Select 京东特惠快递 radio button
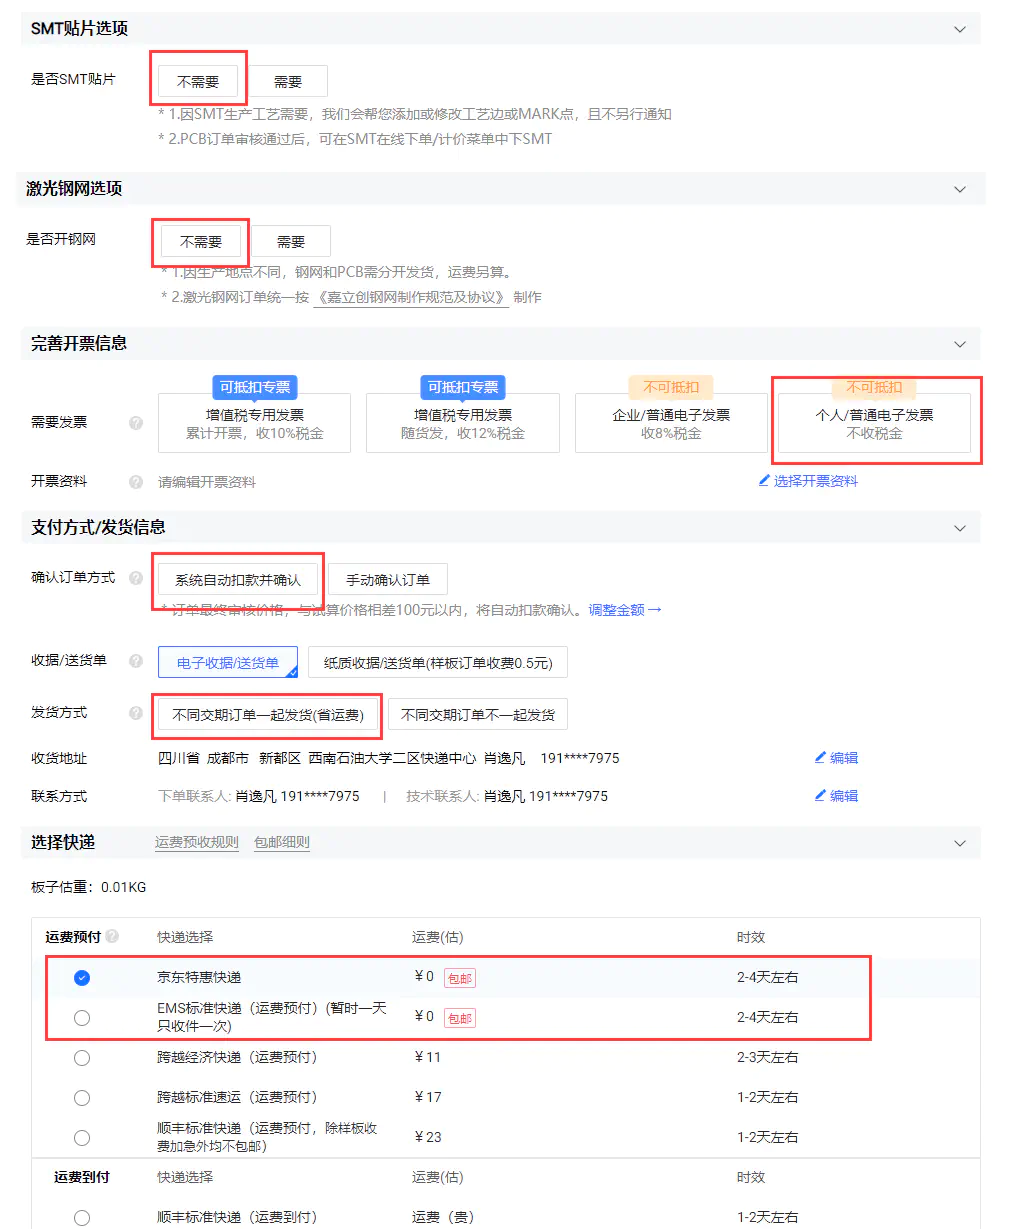Viewport: 1010px width, 1229px height. (81, 977)
